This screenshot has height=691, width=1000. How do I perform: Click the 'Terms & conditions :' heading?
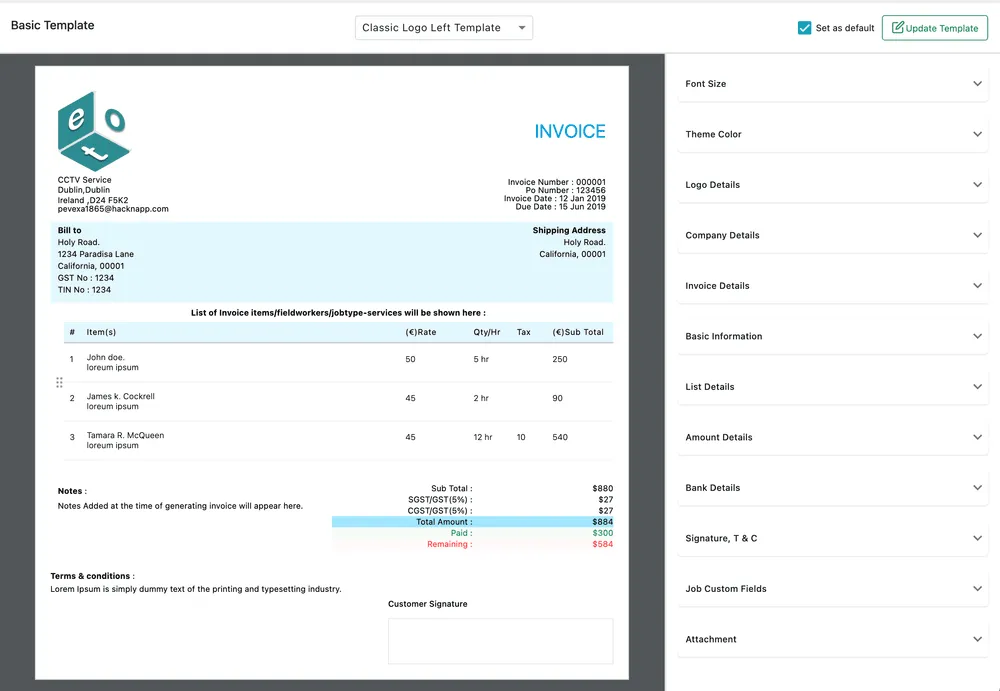(x=92, y=576)
